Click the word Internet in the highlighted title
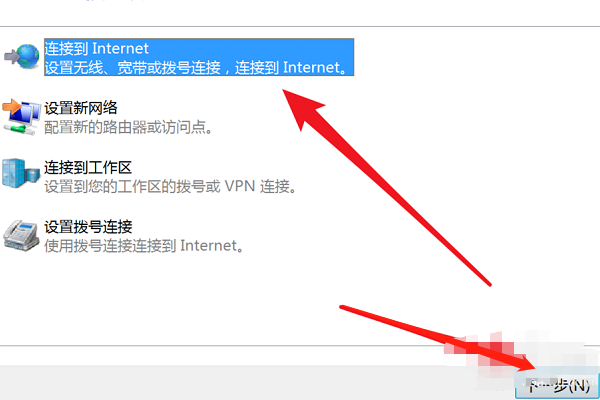Image resolution: width=600 pixels, height=400 pixels. click(x=120, y=49)
